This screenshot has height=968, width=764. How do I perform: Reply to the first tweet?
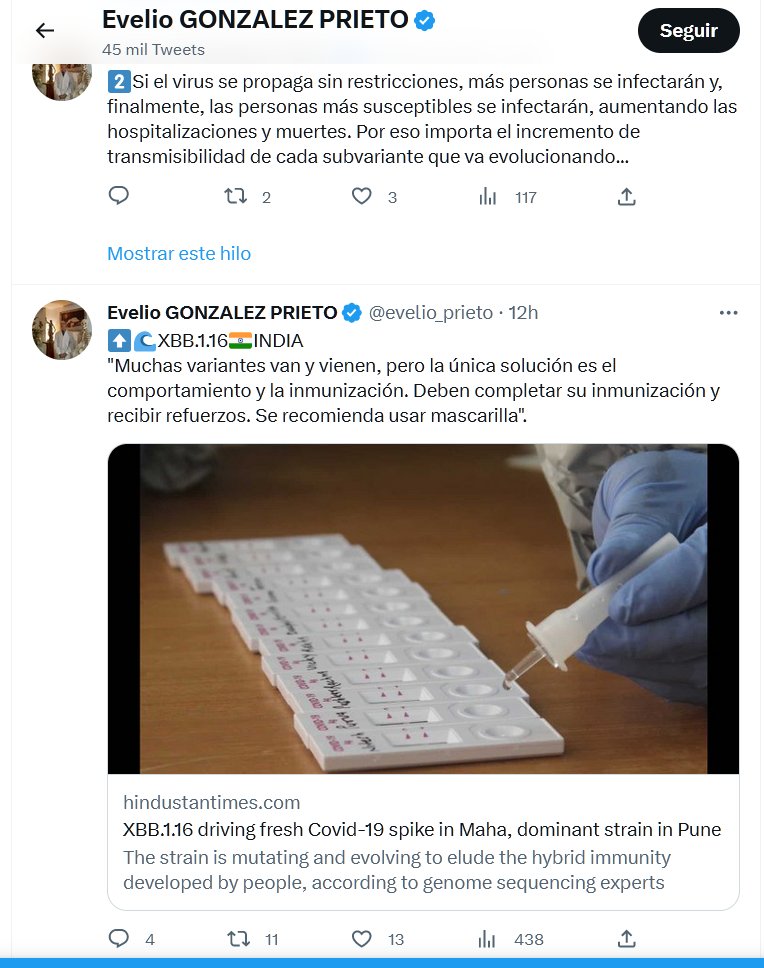point(119,196)
